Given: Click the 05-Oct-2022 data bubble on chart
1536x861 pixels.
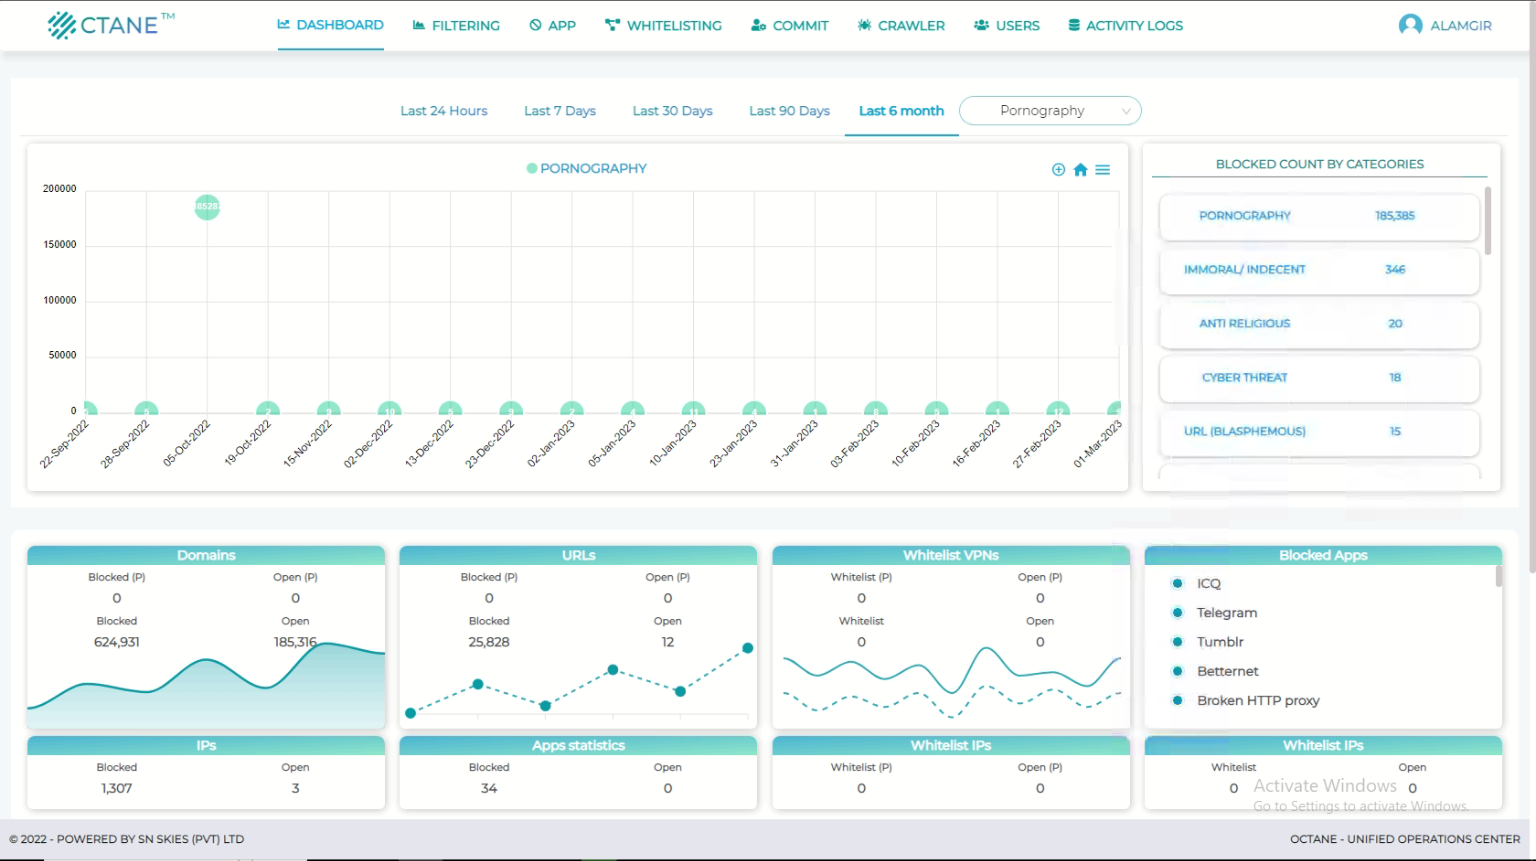Looking at the screenshot, I should [207, 207].
